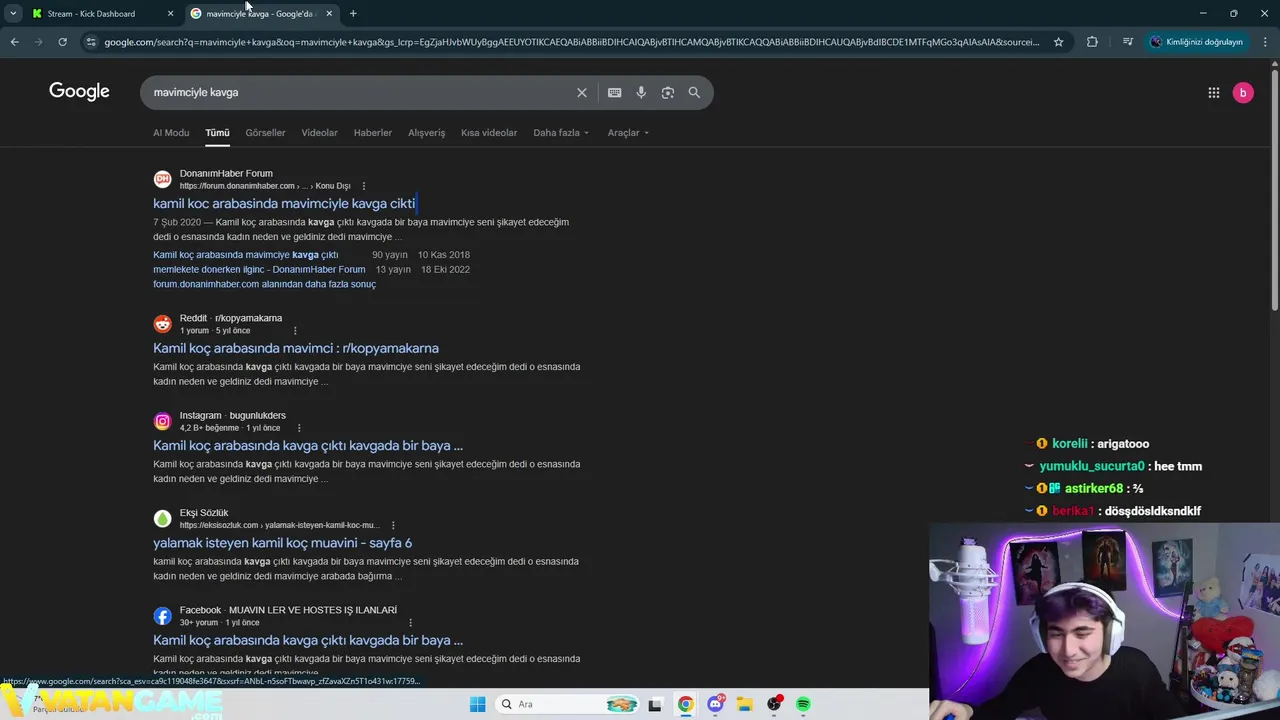Switch to Kısa videolar results
This screenshot has height=720, width=1280.
point(489,132)
